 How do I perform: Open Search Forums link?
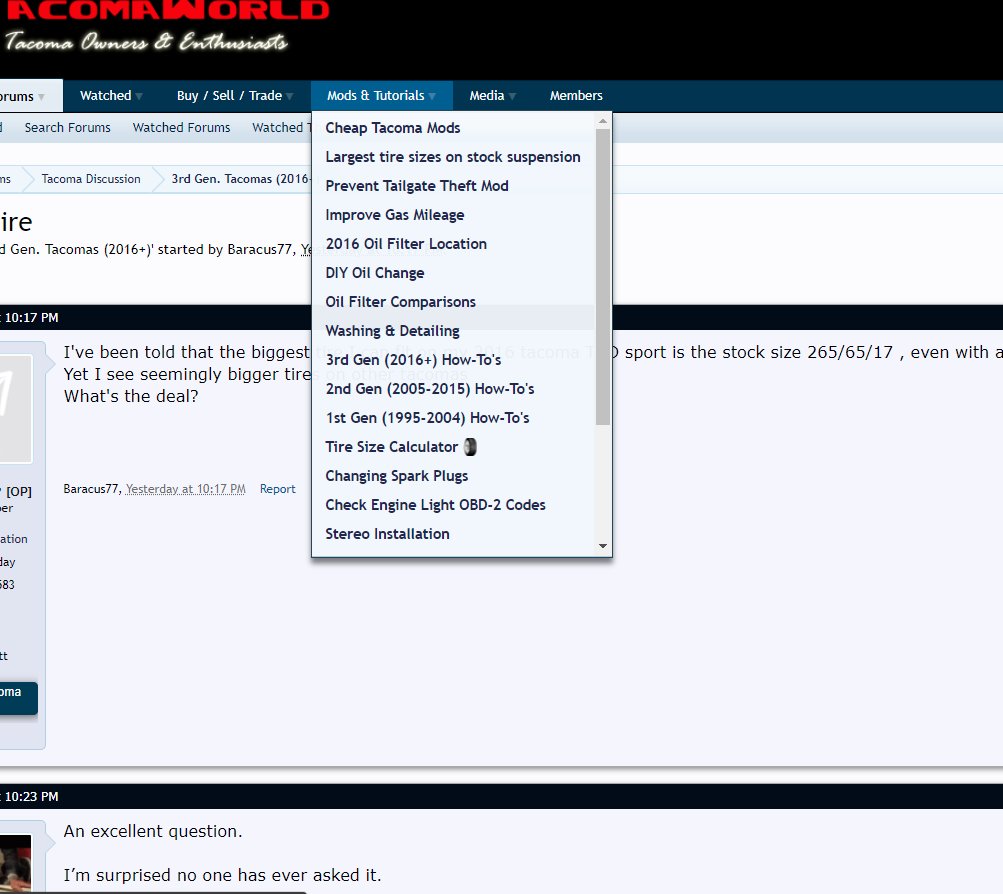(x=68, y=128)
